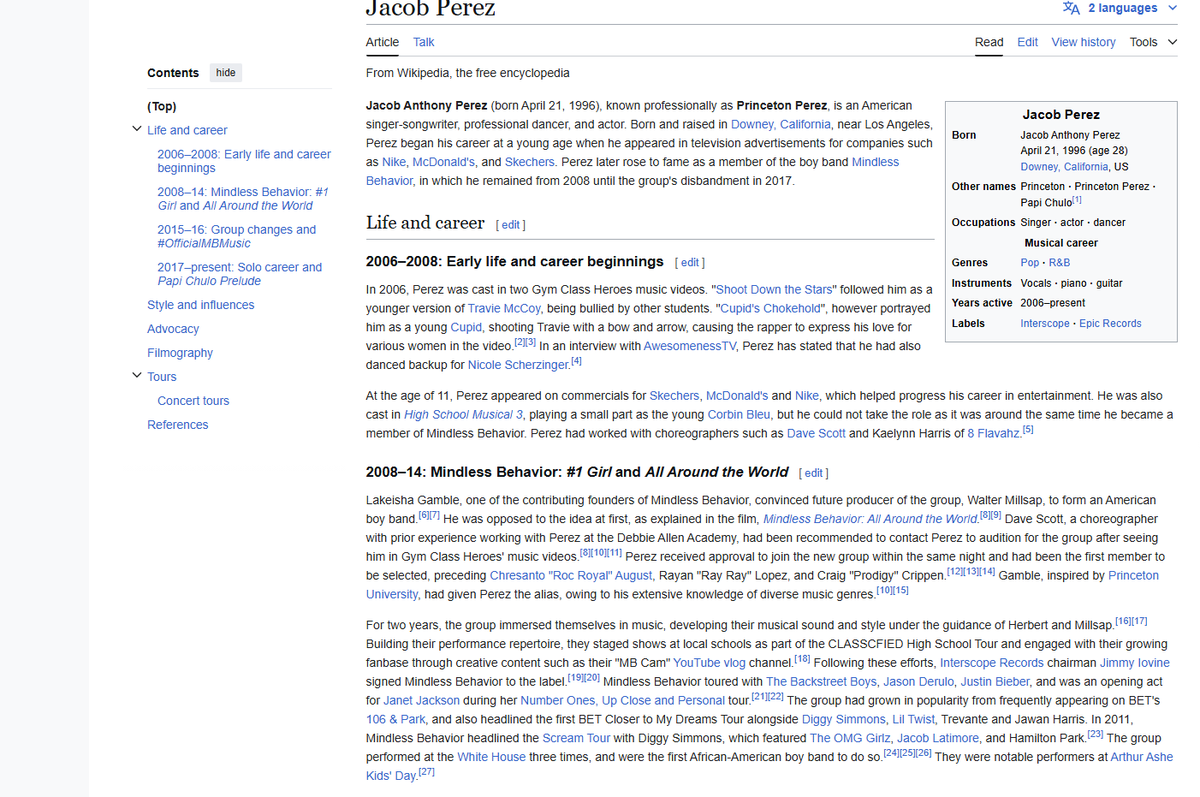
Task: Open the 8 Flavahz link
Action: (x=994, y=433)
